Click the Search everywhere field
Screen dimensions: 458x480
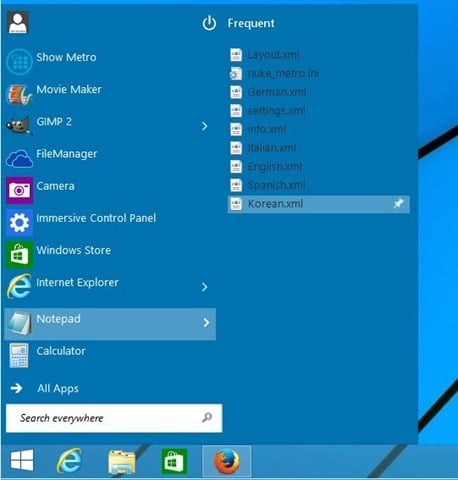coord(114,418)
